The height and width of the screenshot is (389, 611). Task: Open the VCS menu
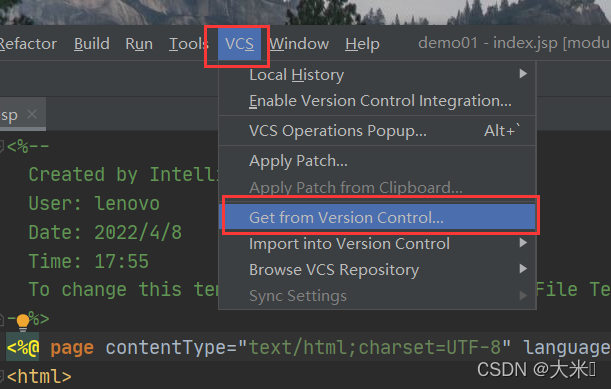pyautogui.click(x=239, y=44)
